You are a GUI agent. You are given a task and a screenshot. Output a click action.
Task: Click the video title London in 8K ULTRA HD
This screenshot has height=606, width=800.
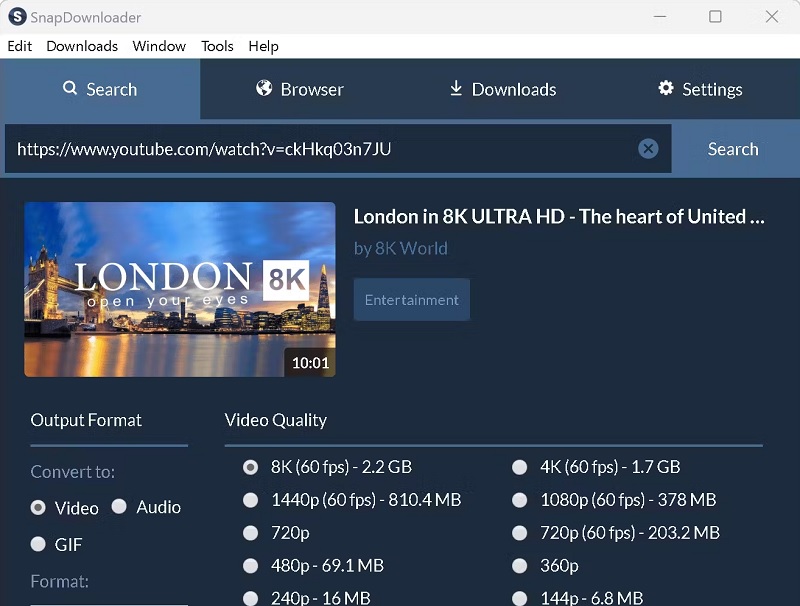coord(559,217)
